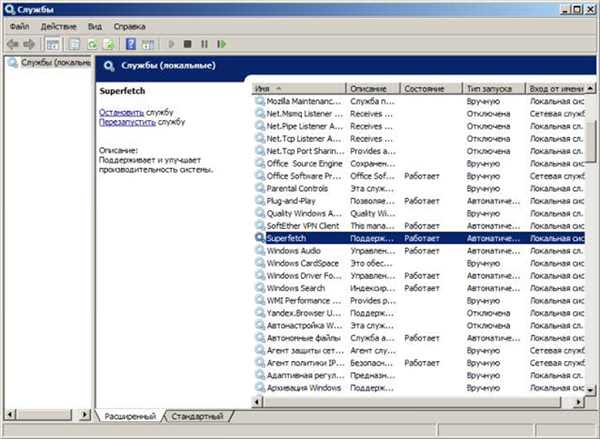The height and width of the screenshot is (439, 600).
Task: Switch to the Расширенный tab
Action: click(130, 416)
